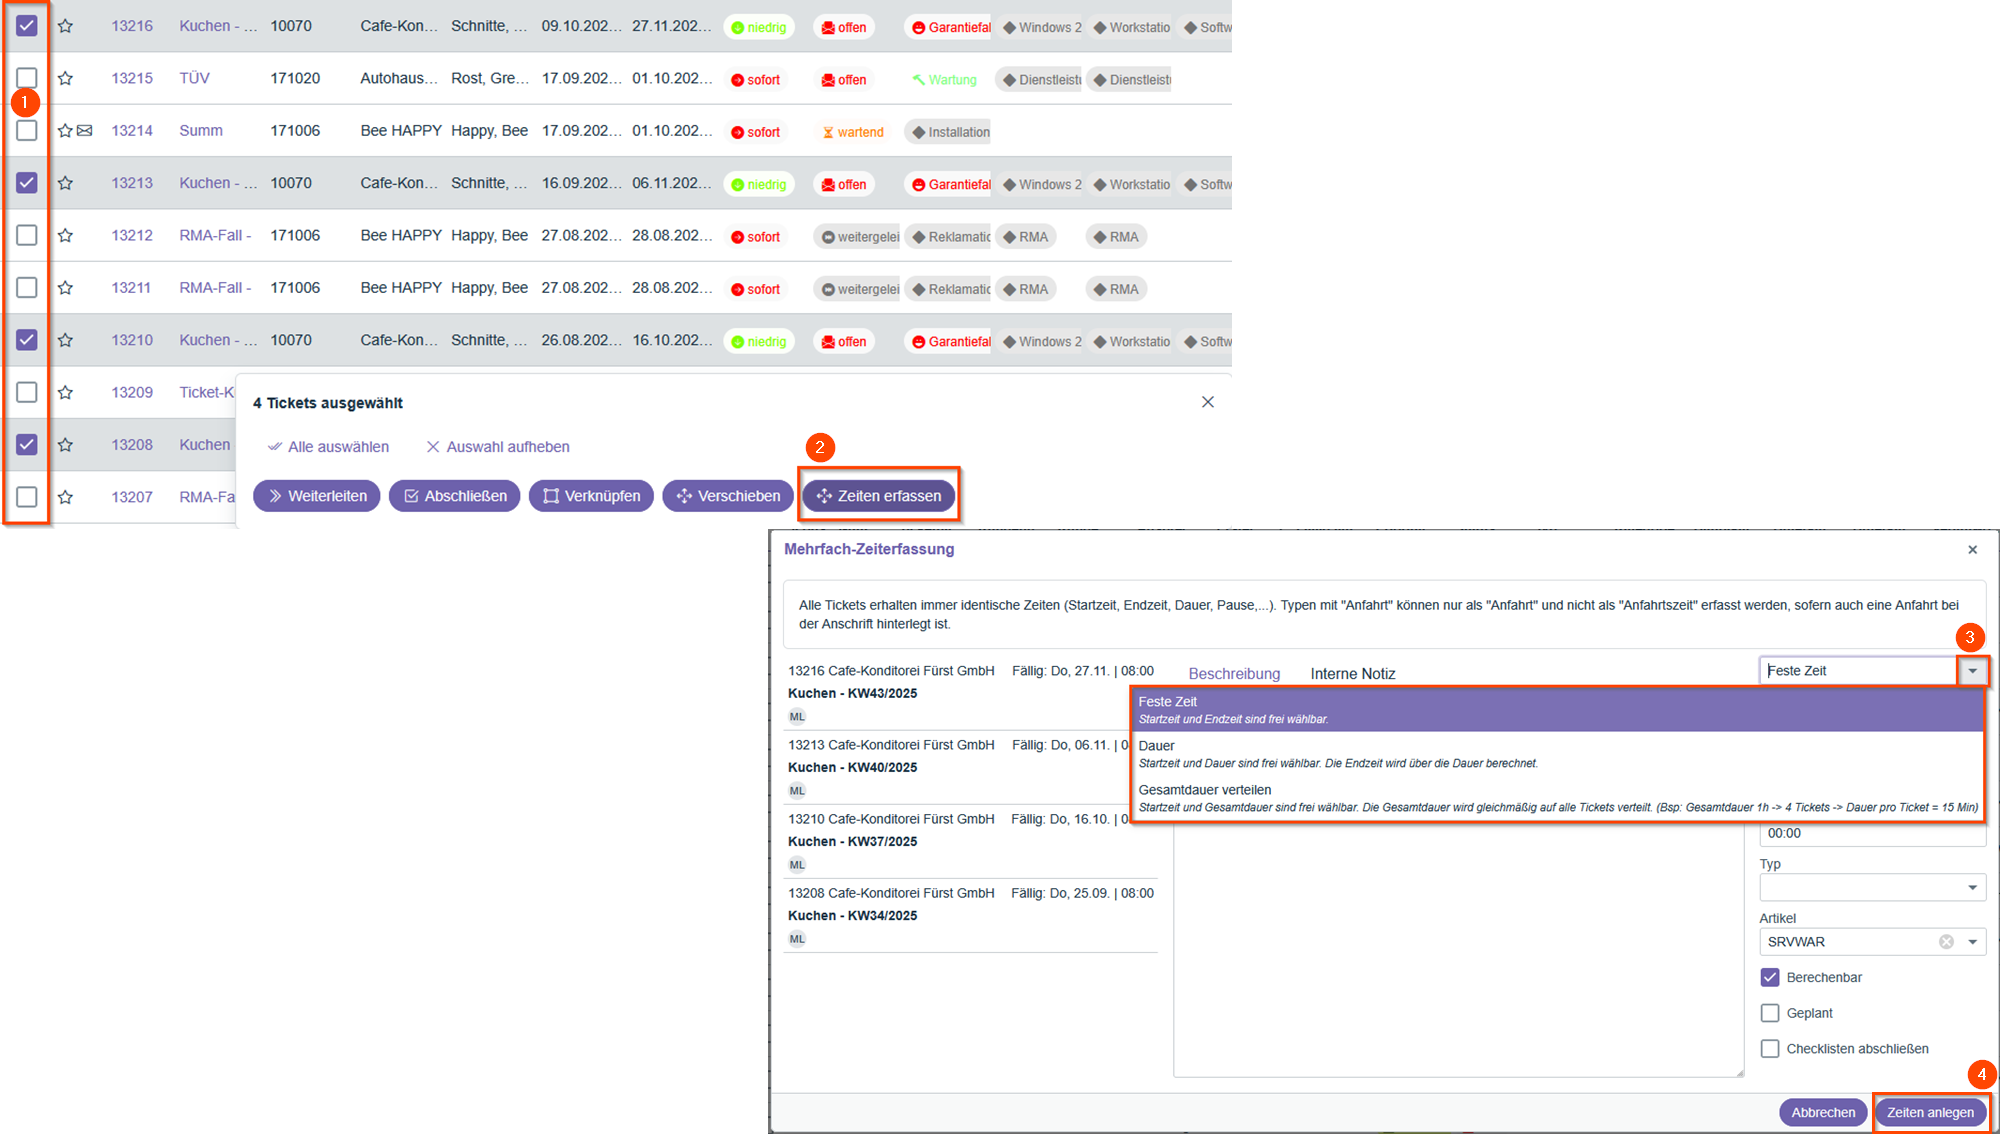Screen dimensions: 2000x1134
Task: Switch to Interne Notiz tab
Action: coord(1352,674)
